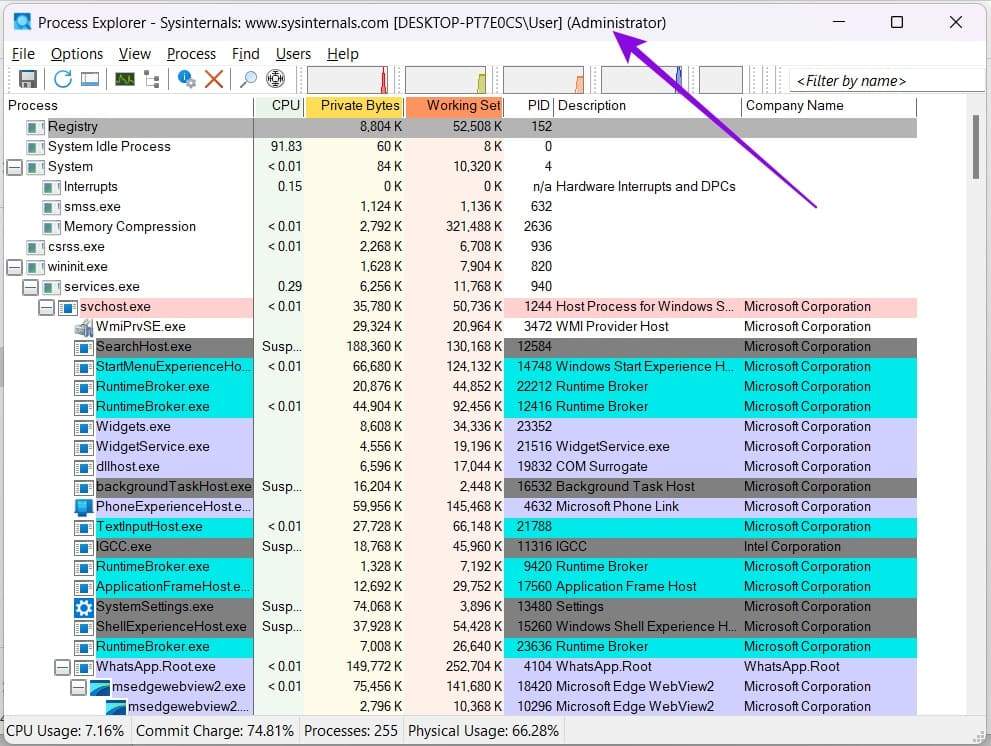Click the TextInputHost.exe process icon
991x746 pixels.
tap(83, 527)
